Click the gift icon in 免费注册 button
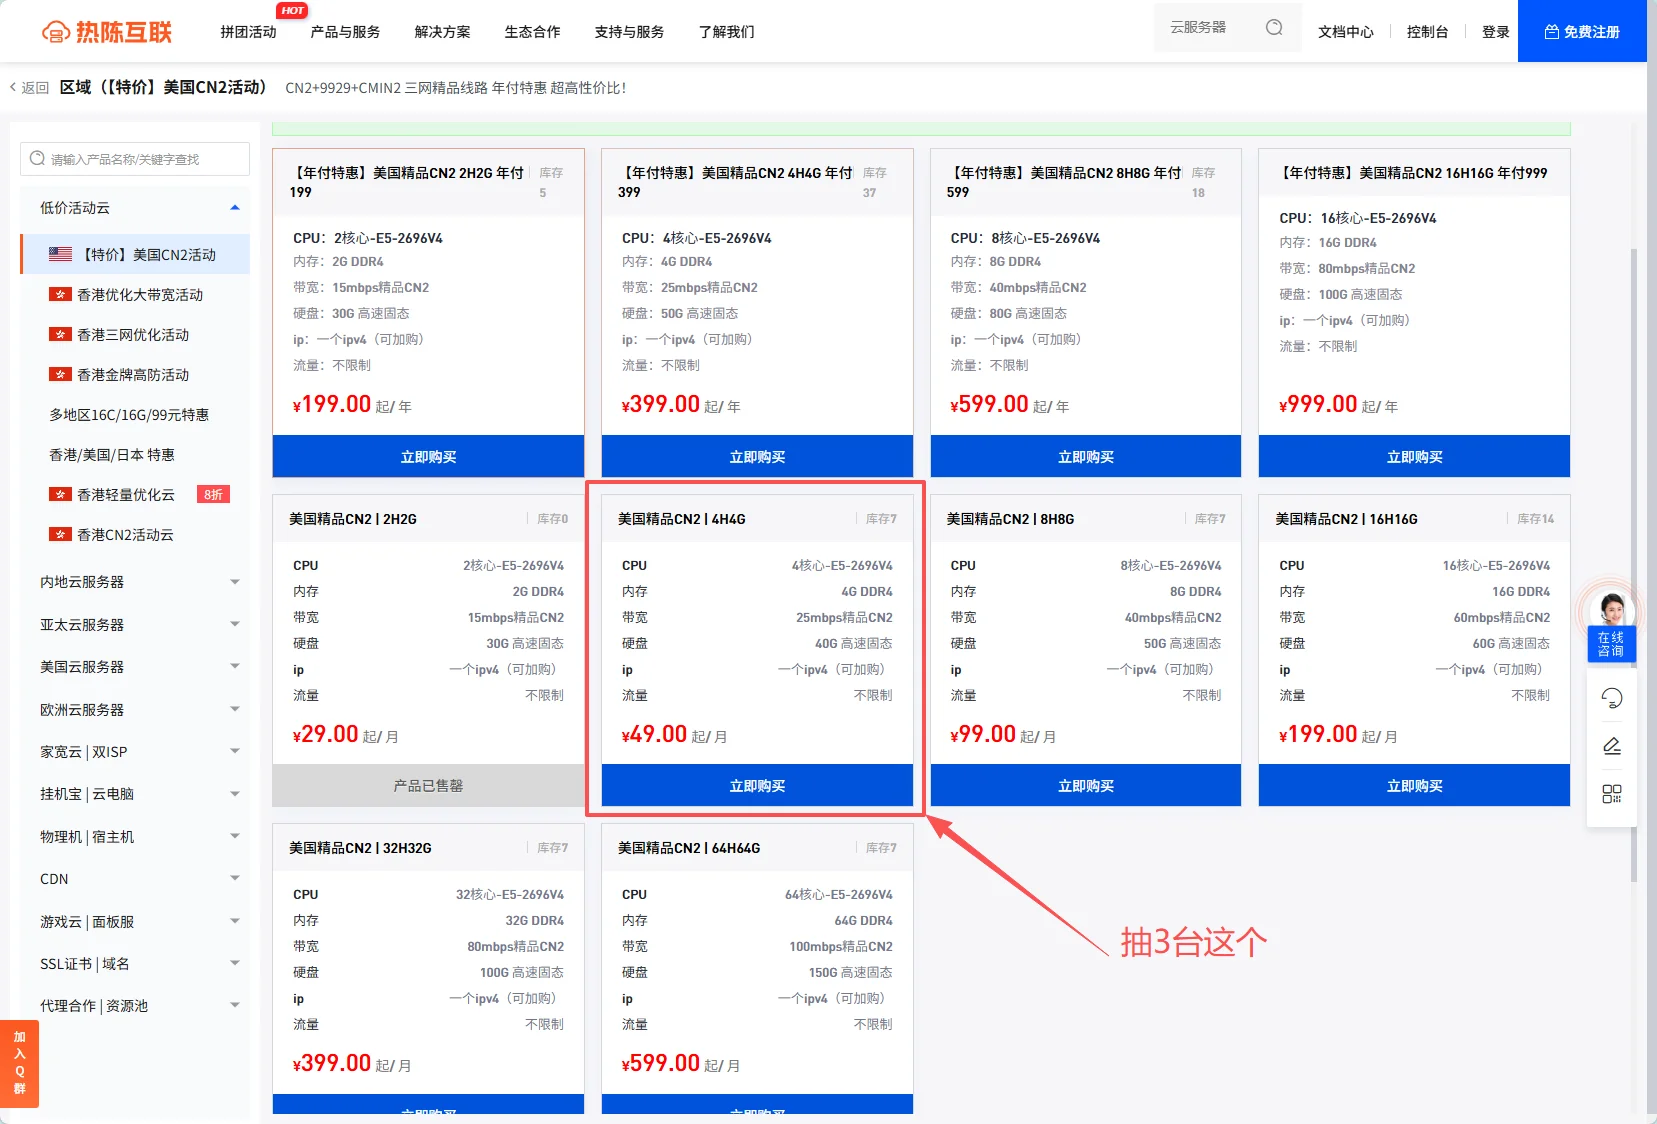The image size is (1657, 1124). point(1552,32)
